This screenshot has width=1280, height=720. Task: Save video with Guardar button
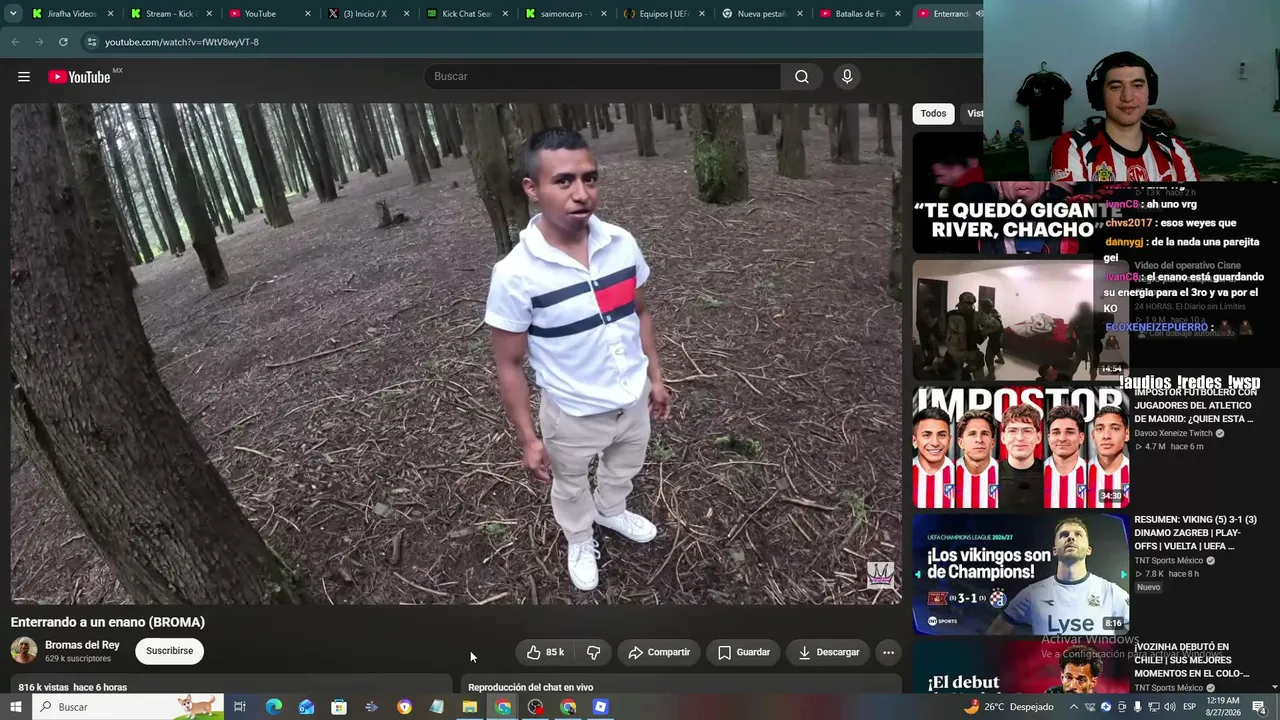744,652
